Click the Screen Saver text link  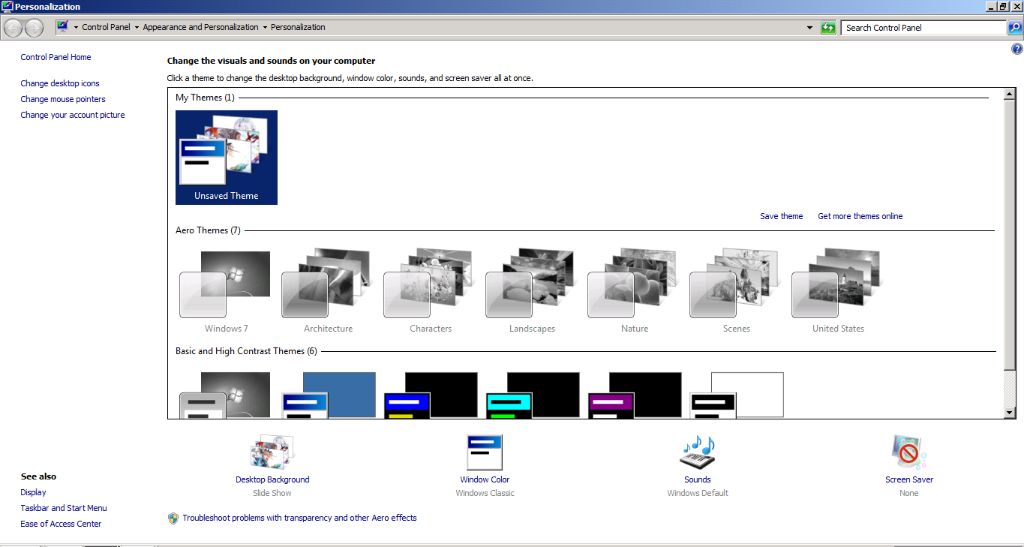909,480
